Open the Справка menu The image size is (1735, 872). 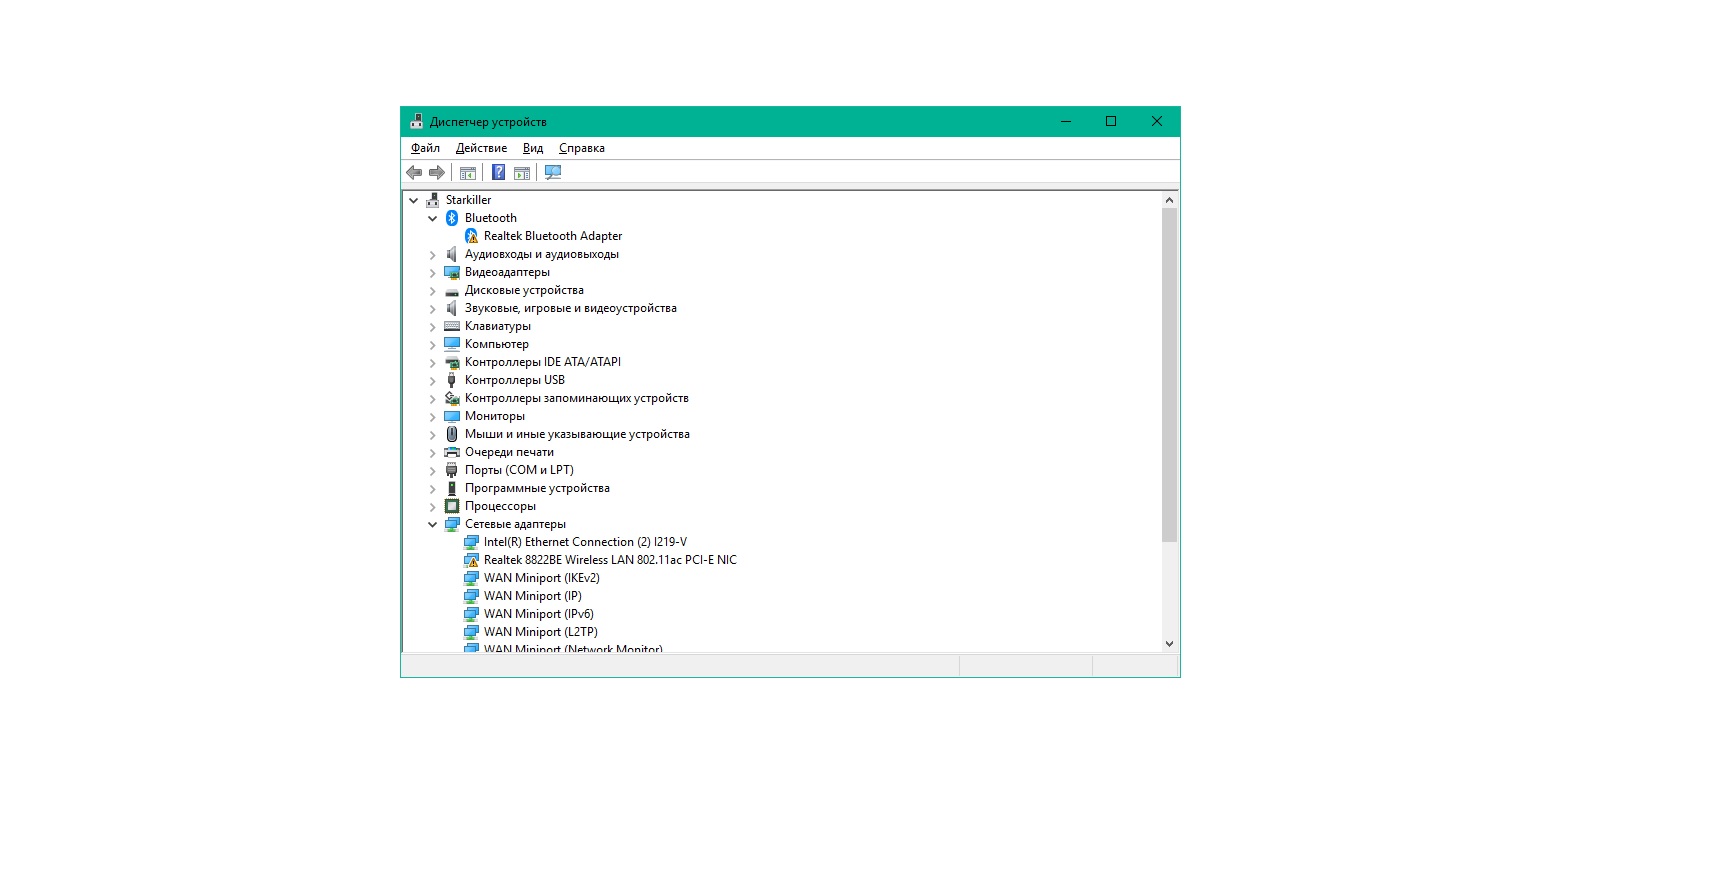[582, 148]
